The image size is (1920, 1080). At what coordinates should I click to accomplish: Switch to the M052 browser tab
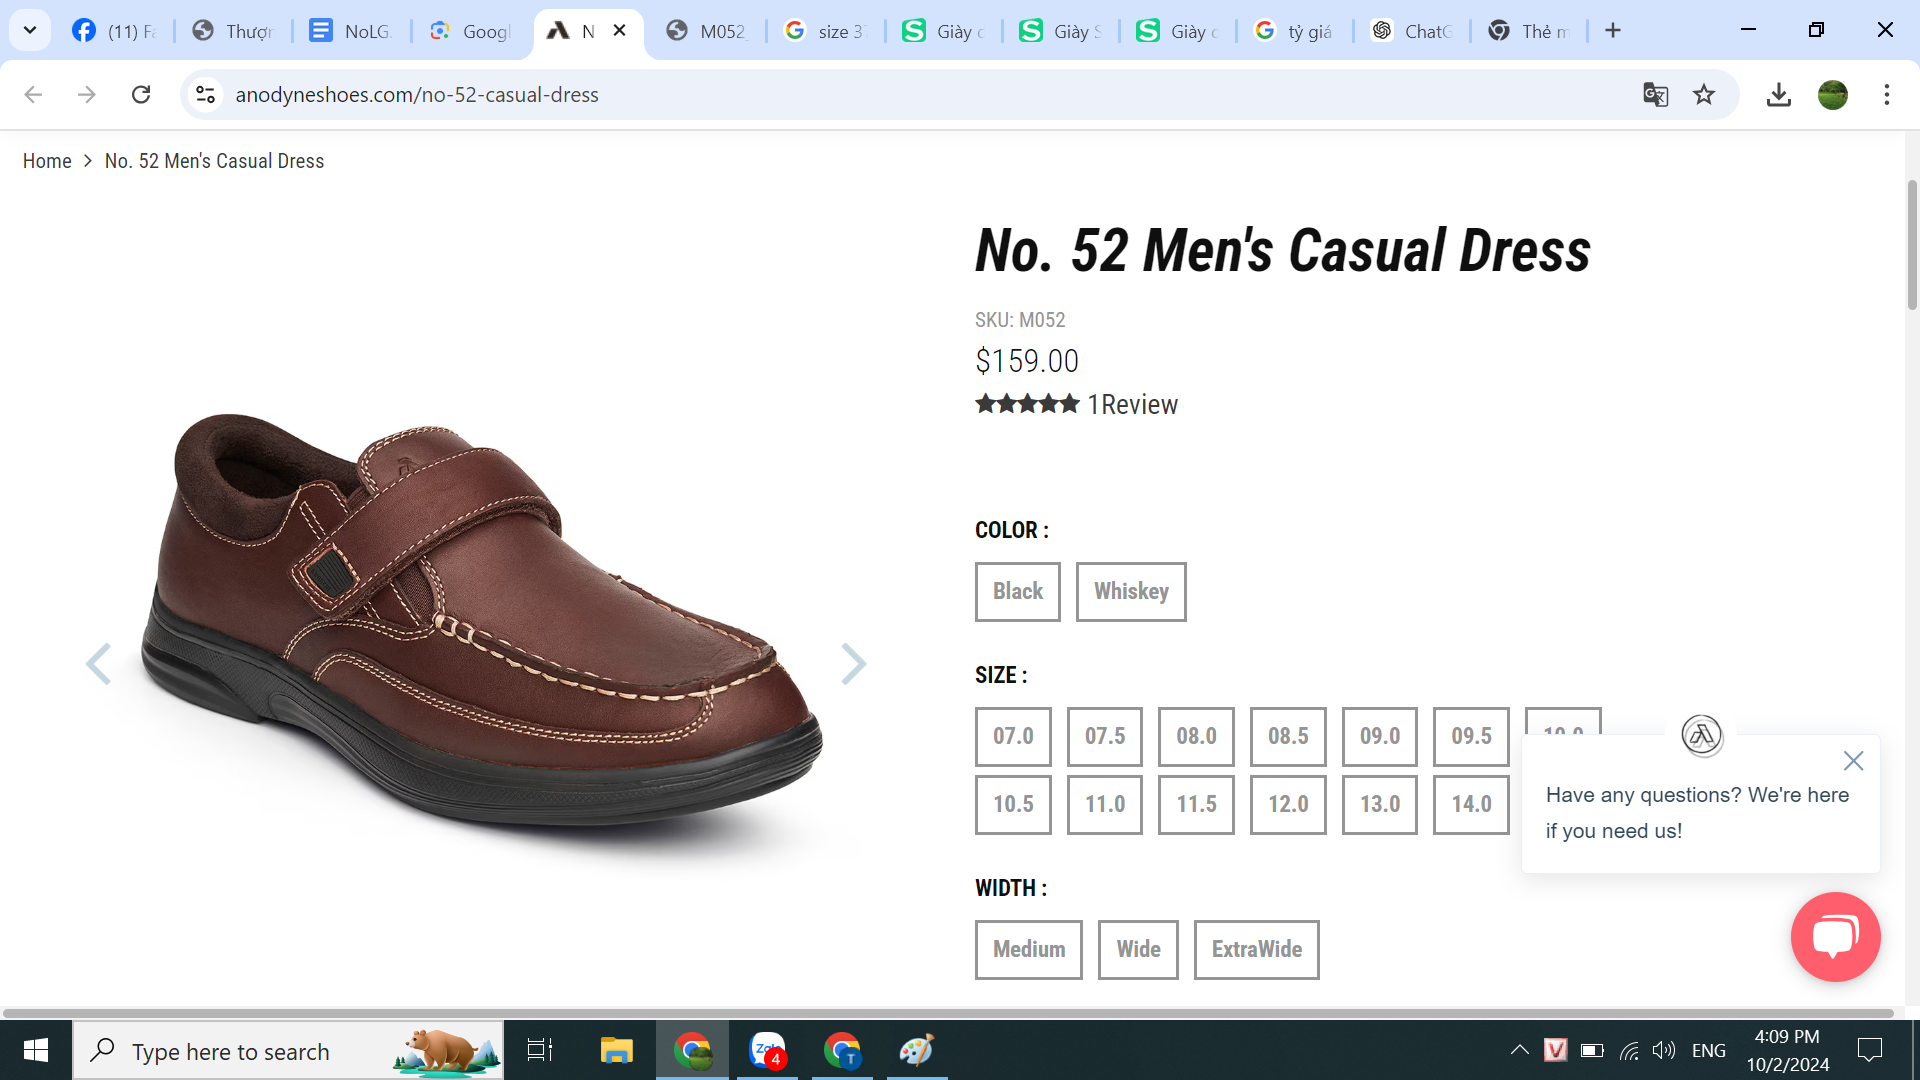707,31
